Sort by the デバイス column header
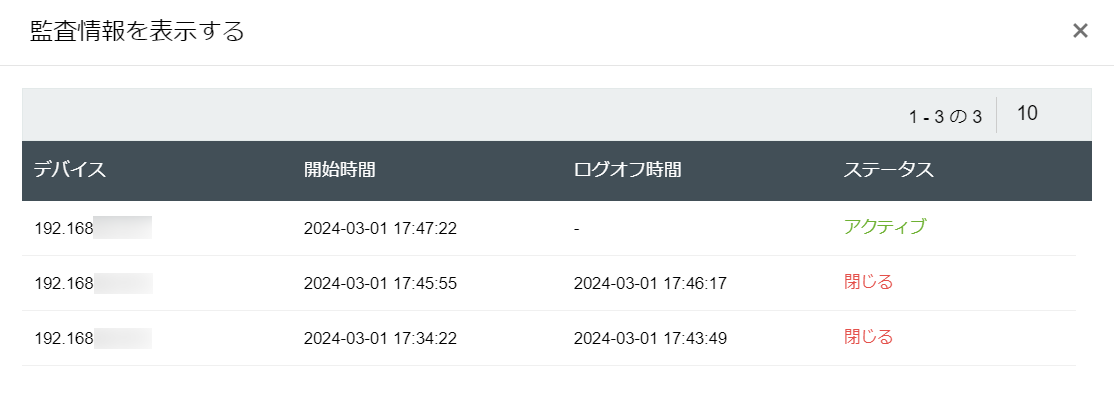This screenshot has width=1114, height=417. 70,170
